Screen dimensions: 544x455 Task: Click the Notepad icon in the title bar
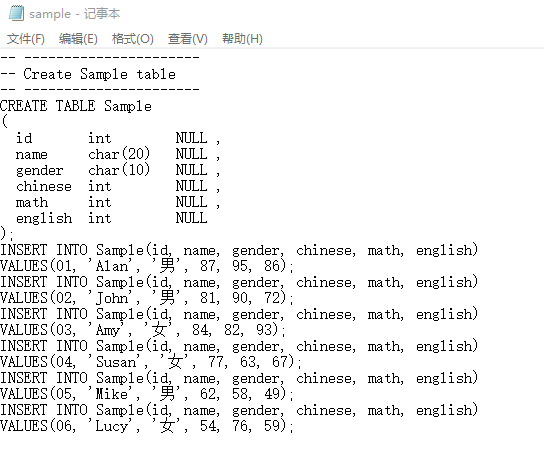pyautogui.click(x=16, y=14)
